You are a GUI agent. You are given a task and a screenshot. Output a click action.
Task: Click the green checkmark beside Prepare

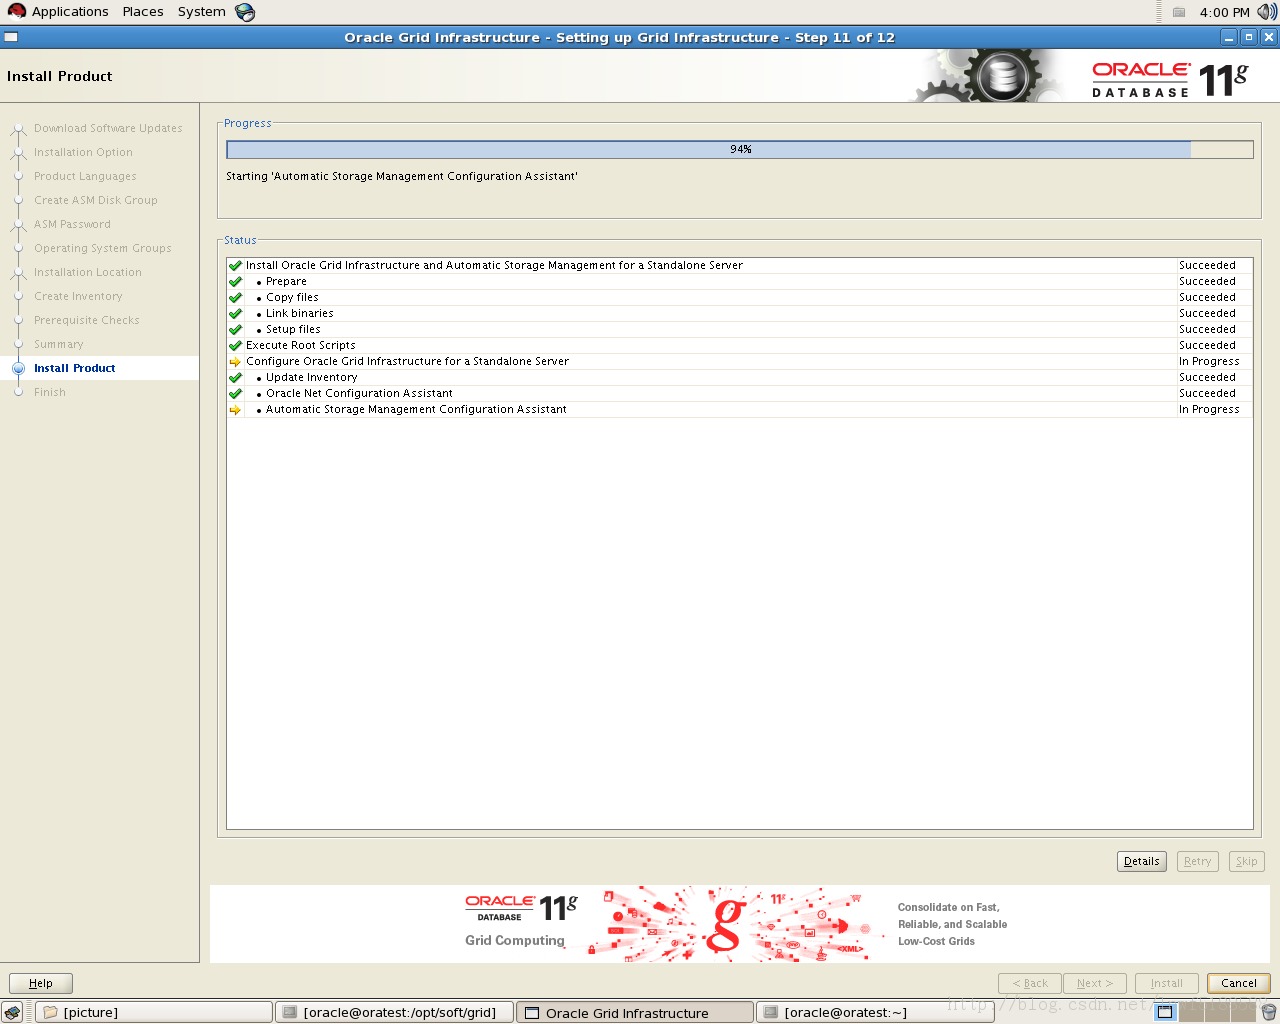(236, 282)
